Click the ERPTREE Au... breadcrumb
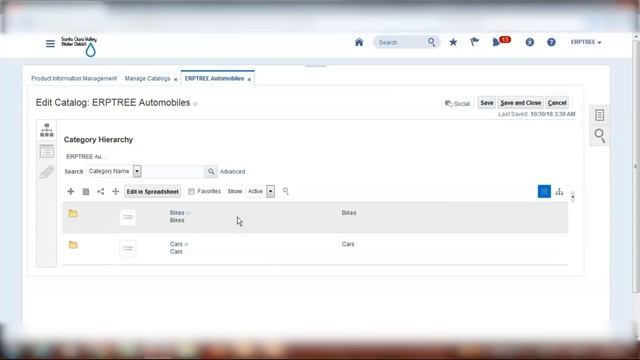 click(x=85, y=156)
